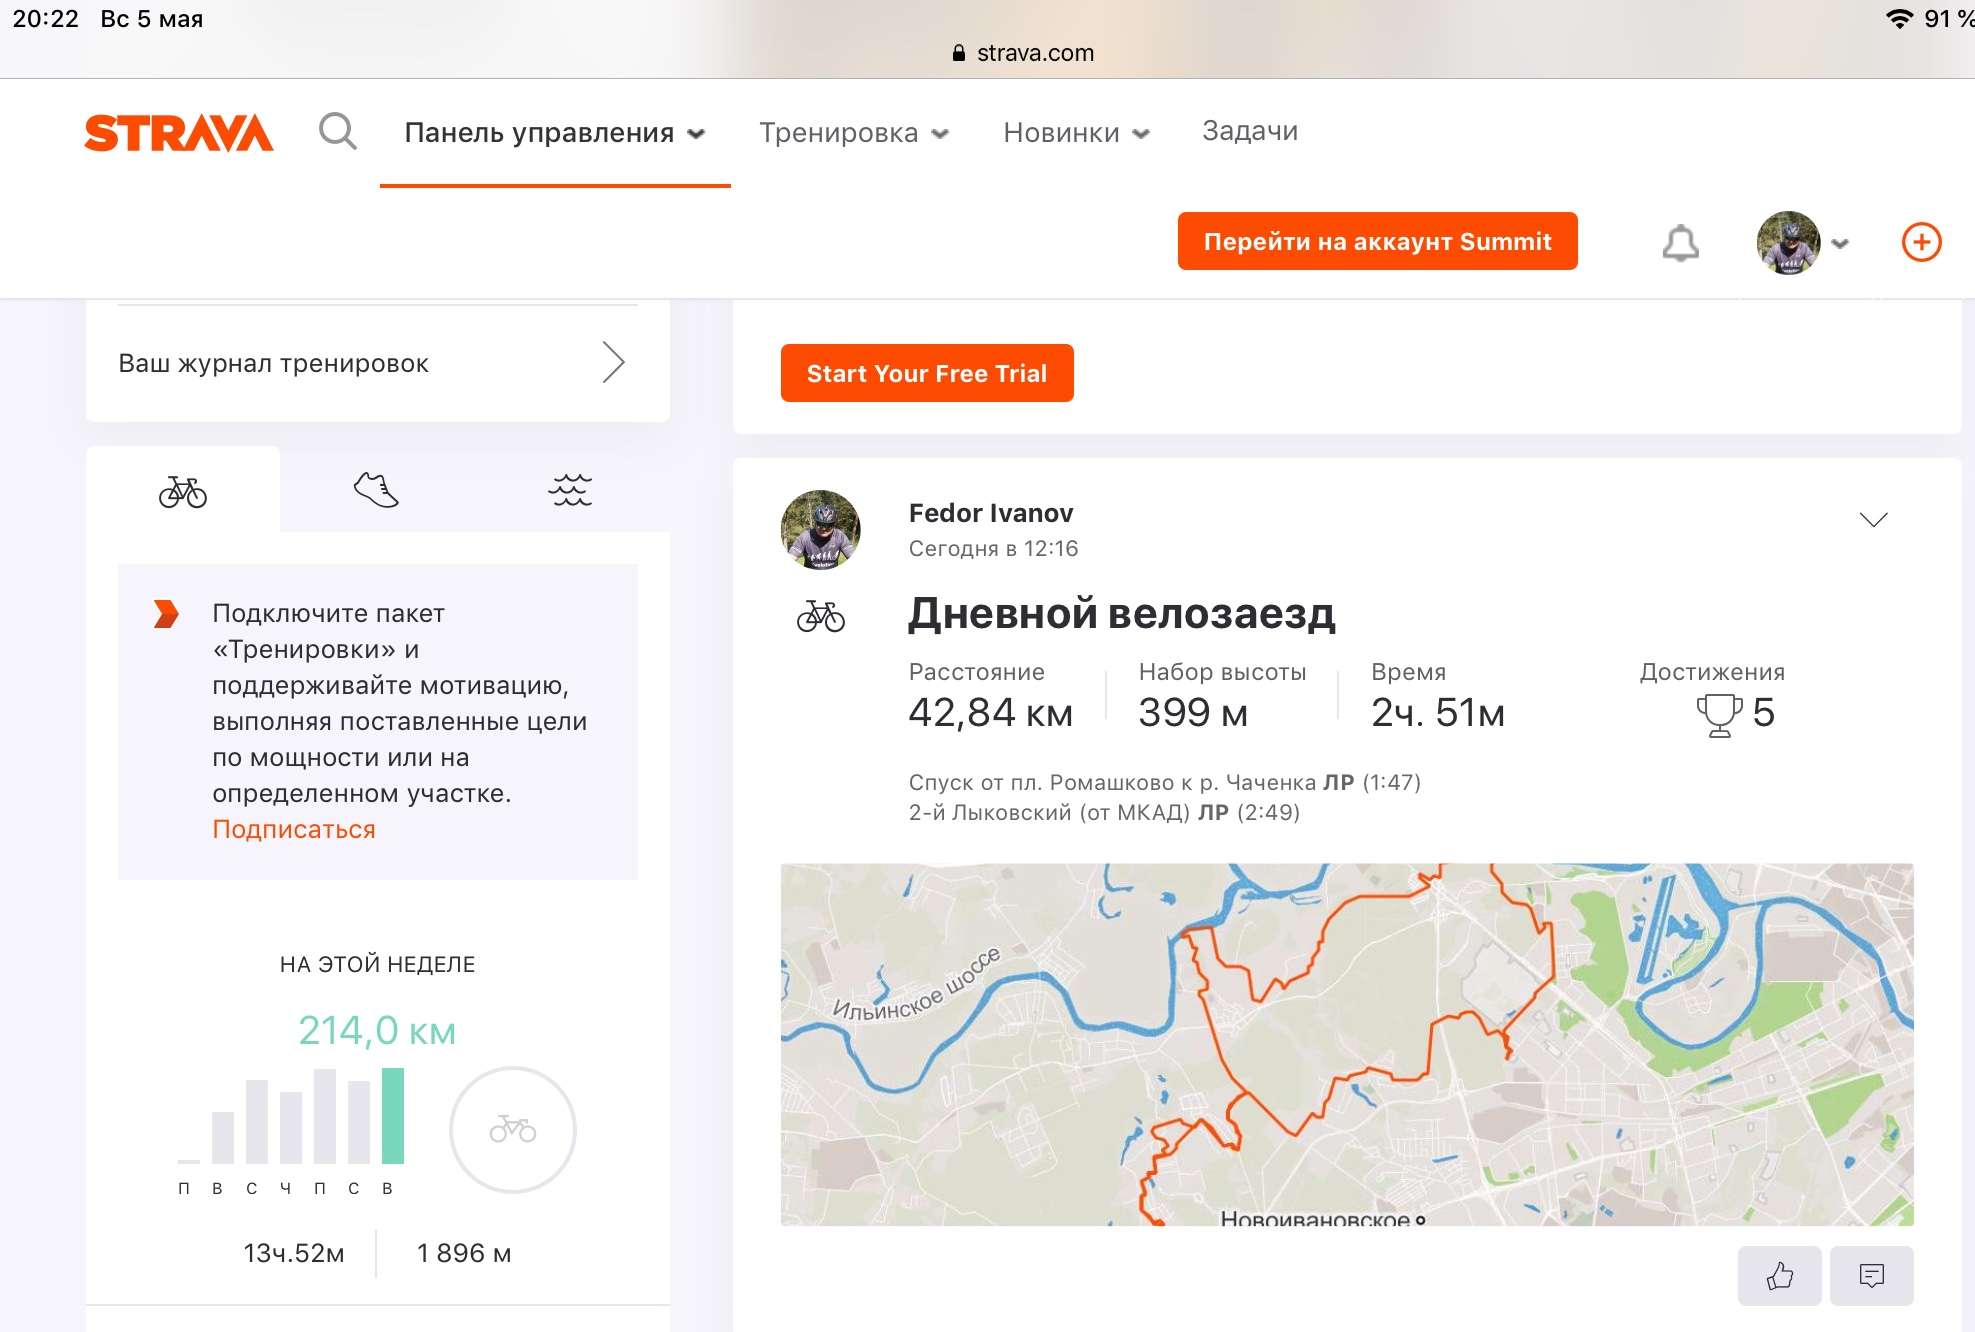Expand the Панель управления dropdown
The image size is (1975, 1332).
coord(555,133)
